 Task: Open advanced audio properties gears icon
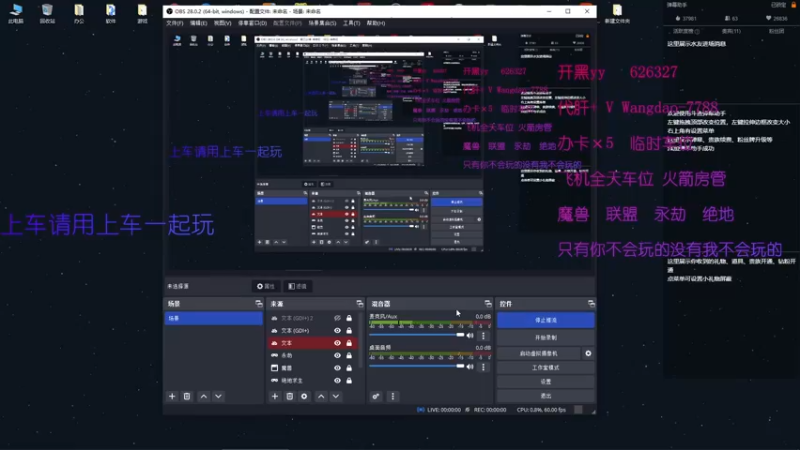click(x=376, y=396)
